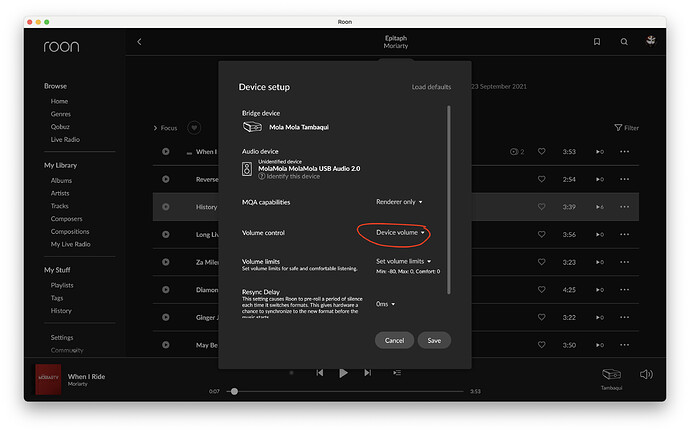Open Albums in My Library
The height and width of the screenshot is (432, 690).
pos(61,180)
